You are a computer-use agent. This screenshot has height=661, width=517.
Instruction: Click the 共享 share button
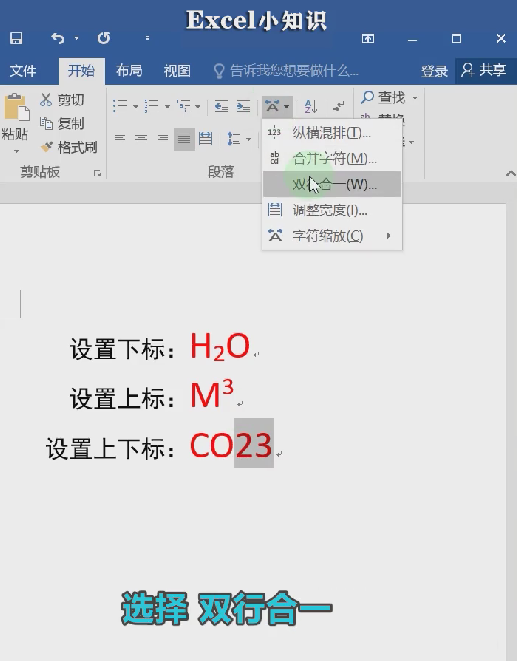coord(485,70)
